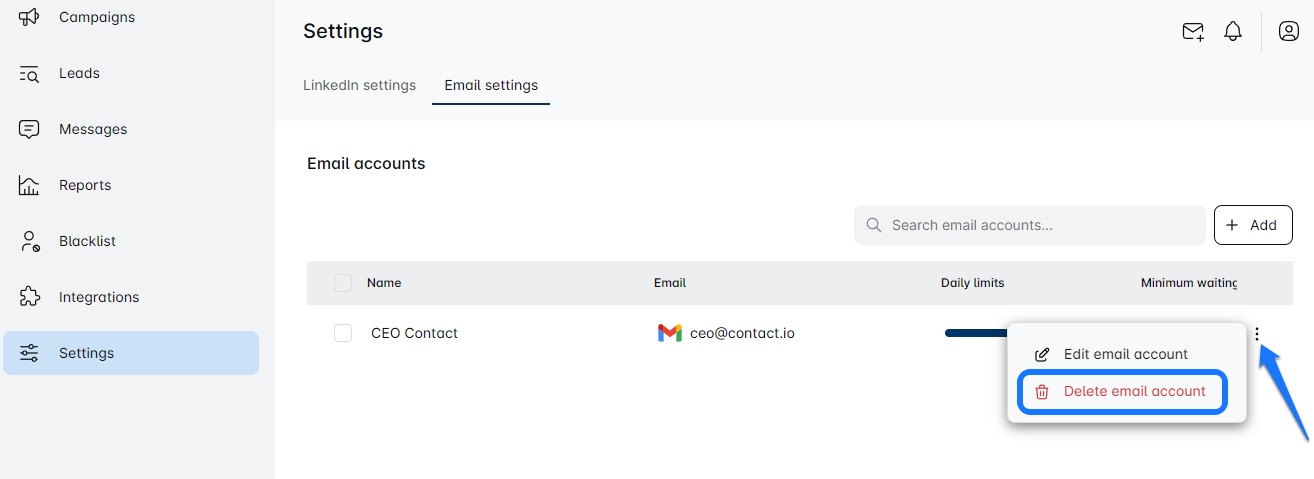Switch to LinkedIn settings tab
The image size is (1314, 479).
359,85
